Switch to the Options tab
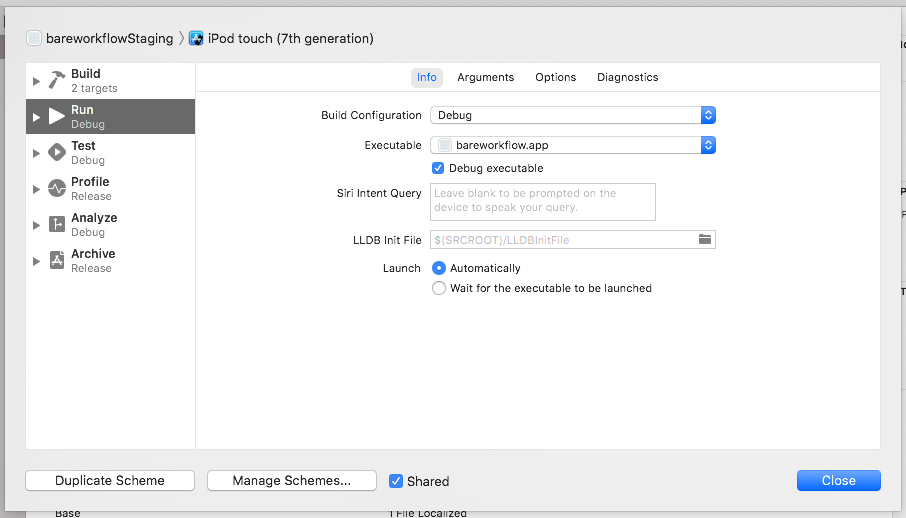 (x=555, y=77)
